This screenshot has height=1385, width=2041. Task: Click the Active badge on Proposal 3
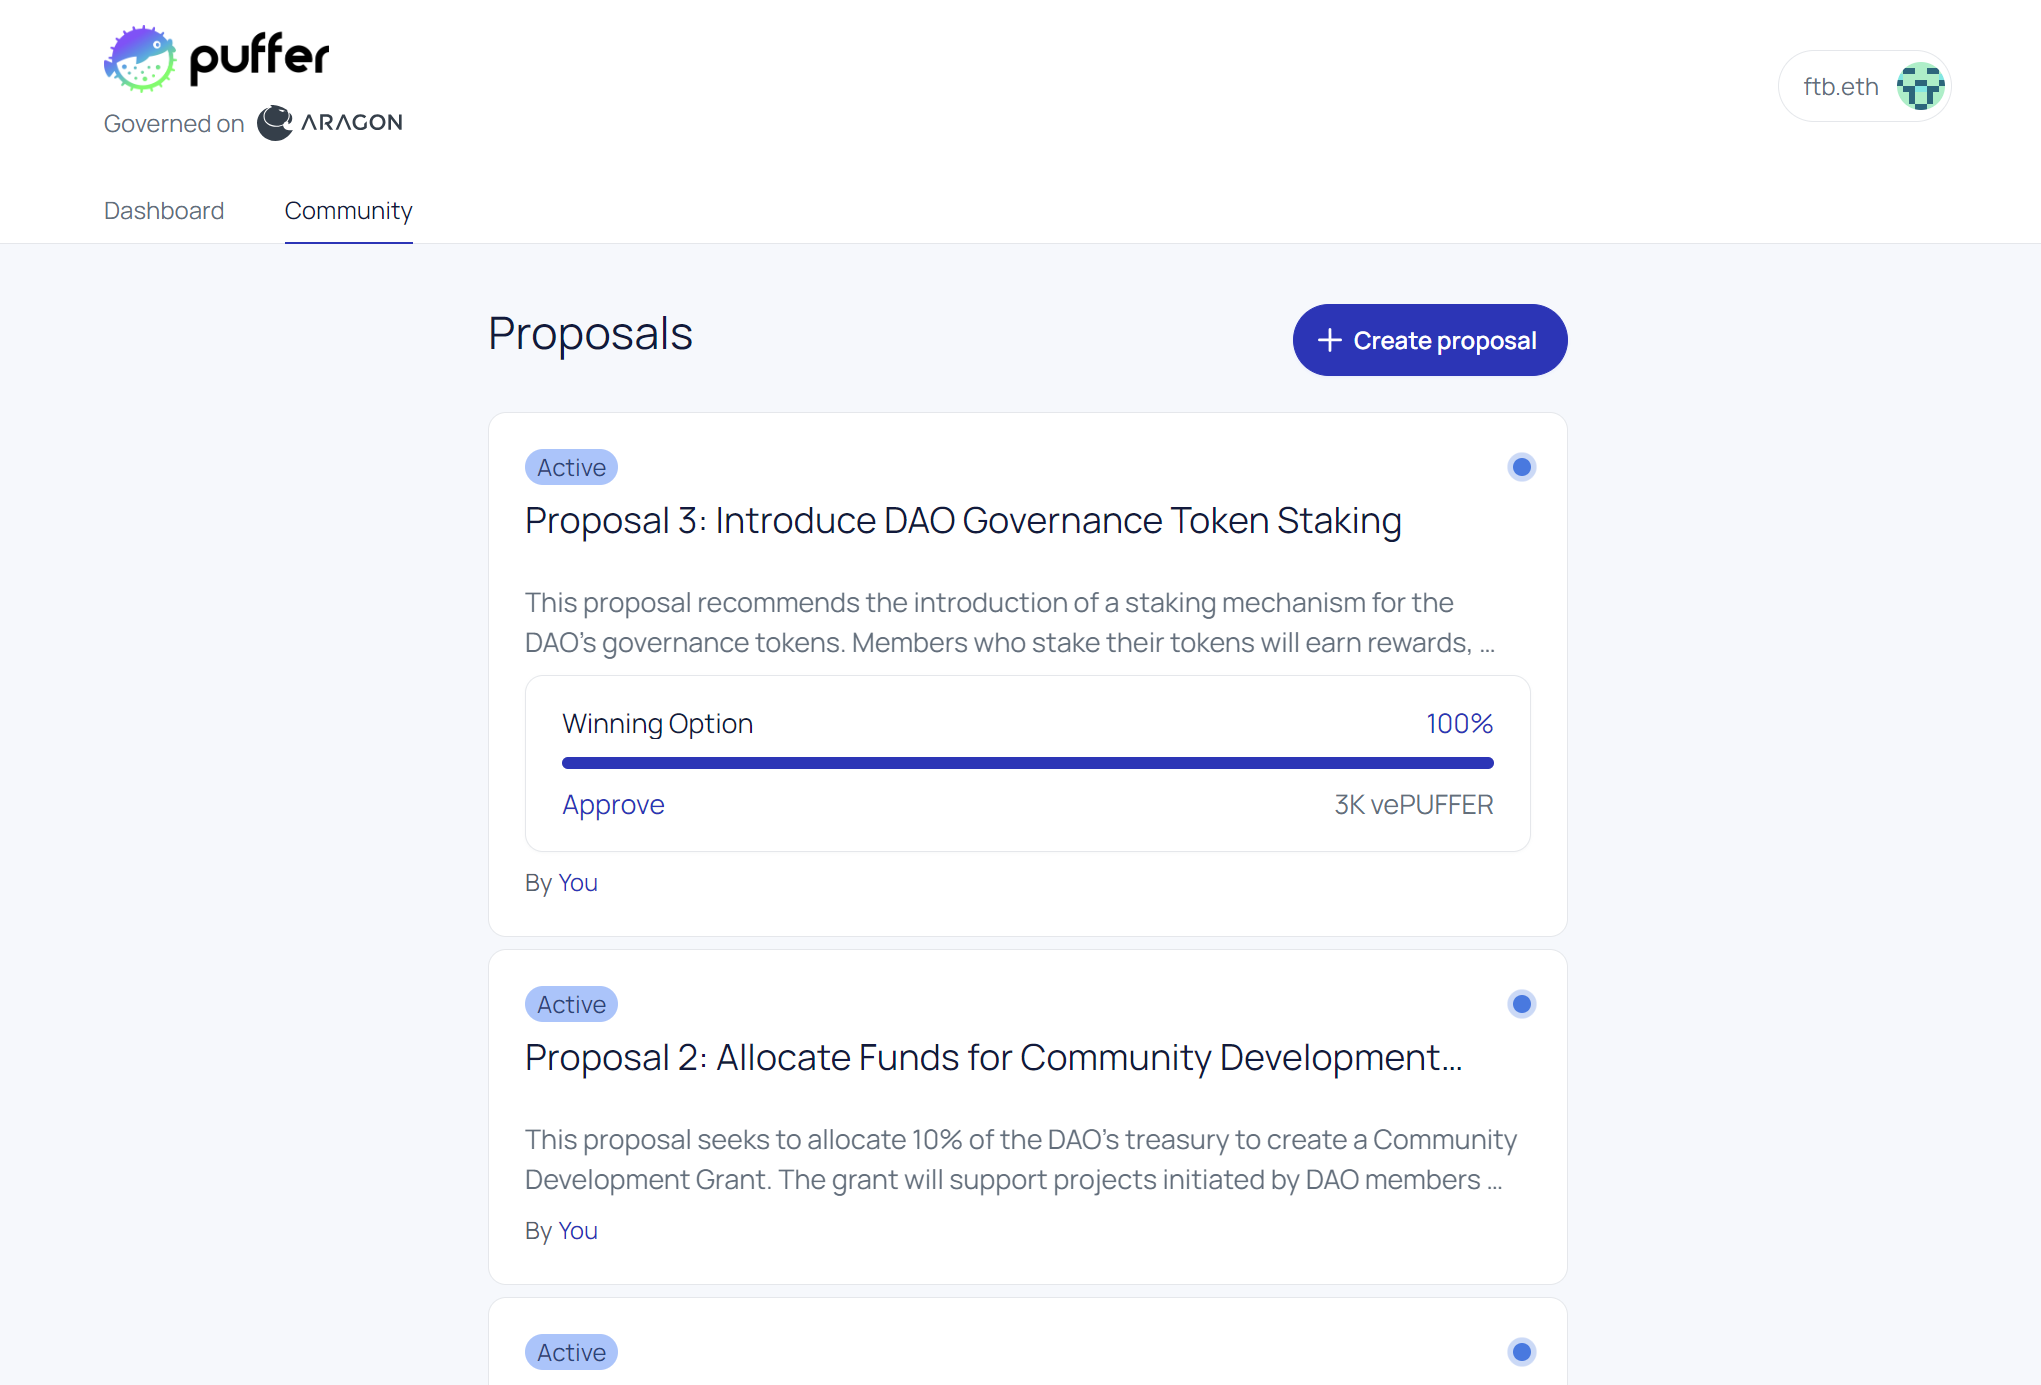(571, 468)
